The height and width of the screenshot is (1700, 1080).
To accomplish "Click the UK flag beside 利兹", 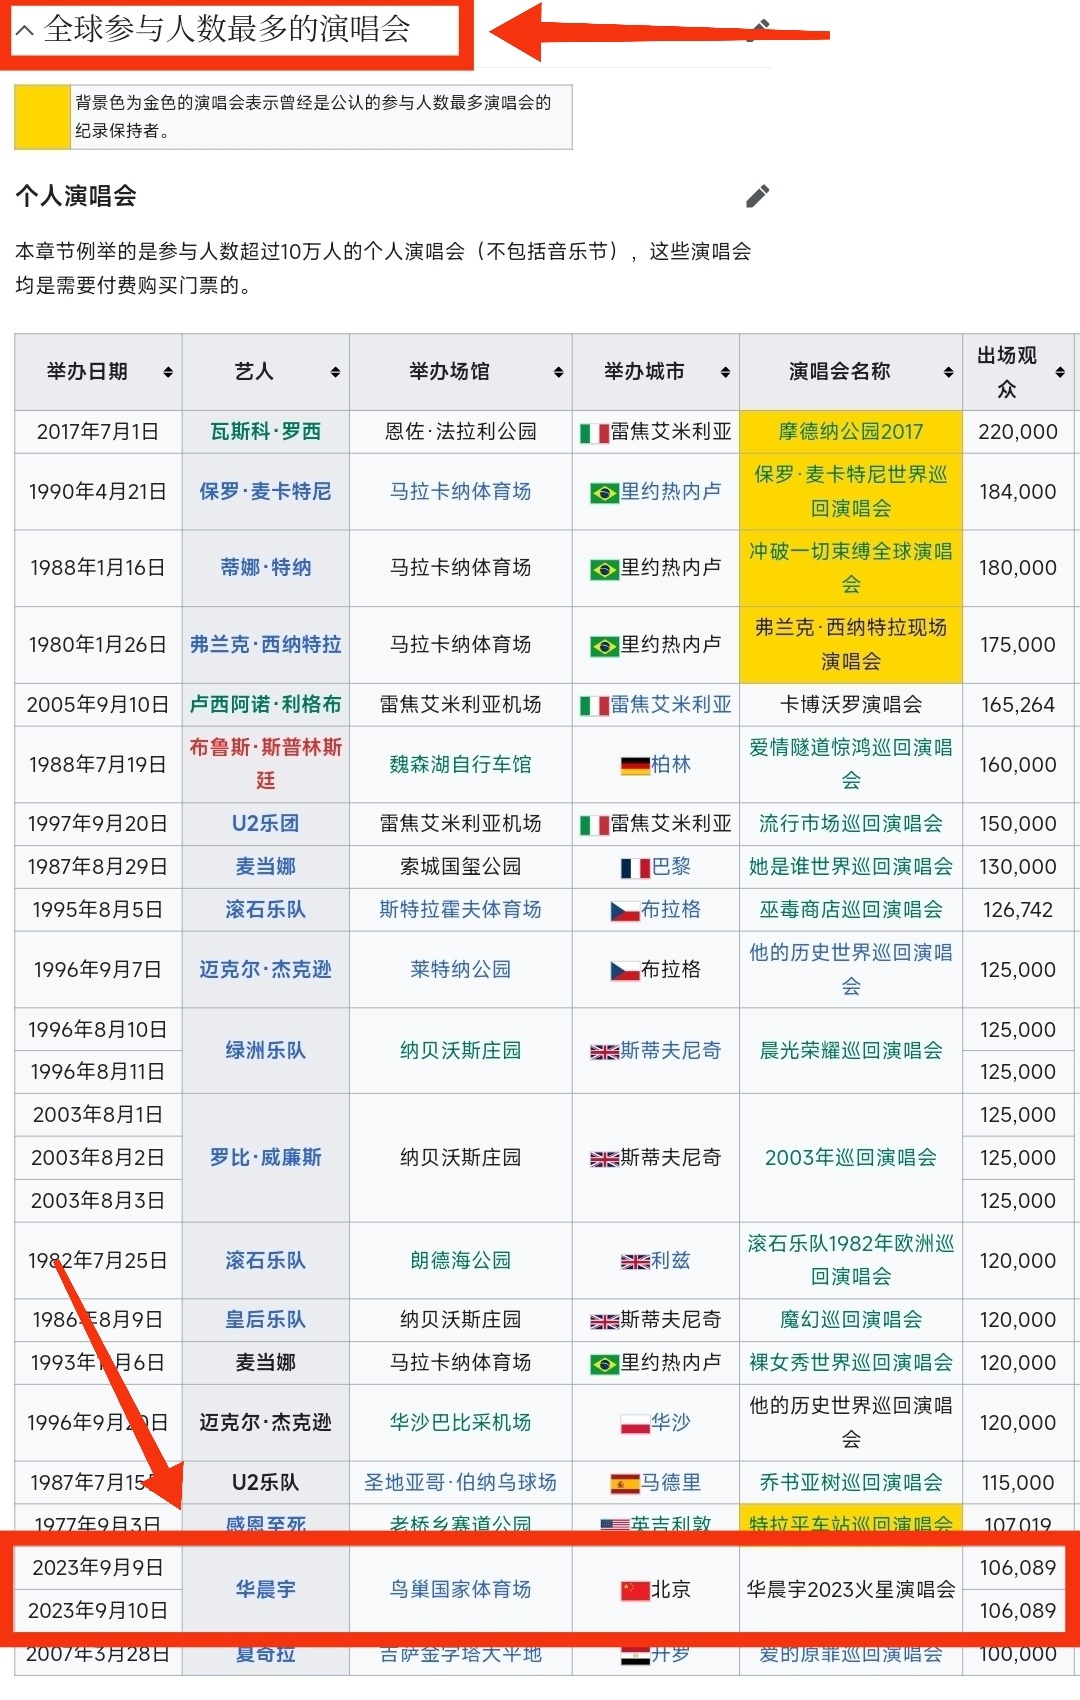I will pos(635,1263).
